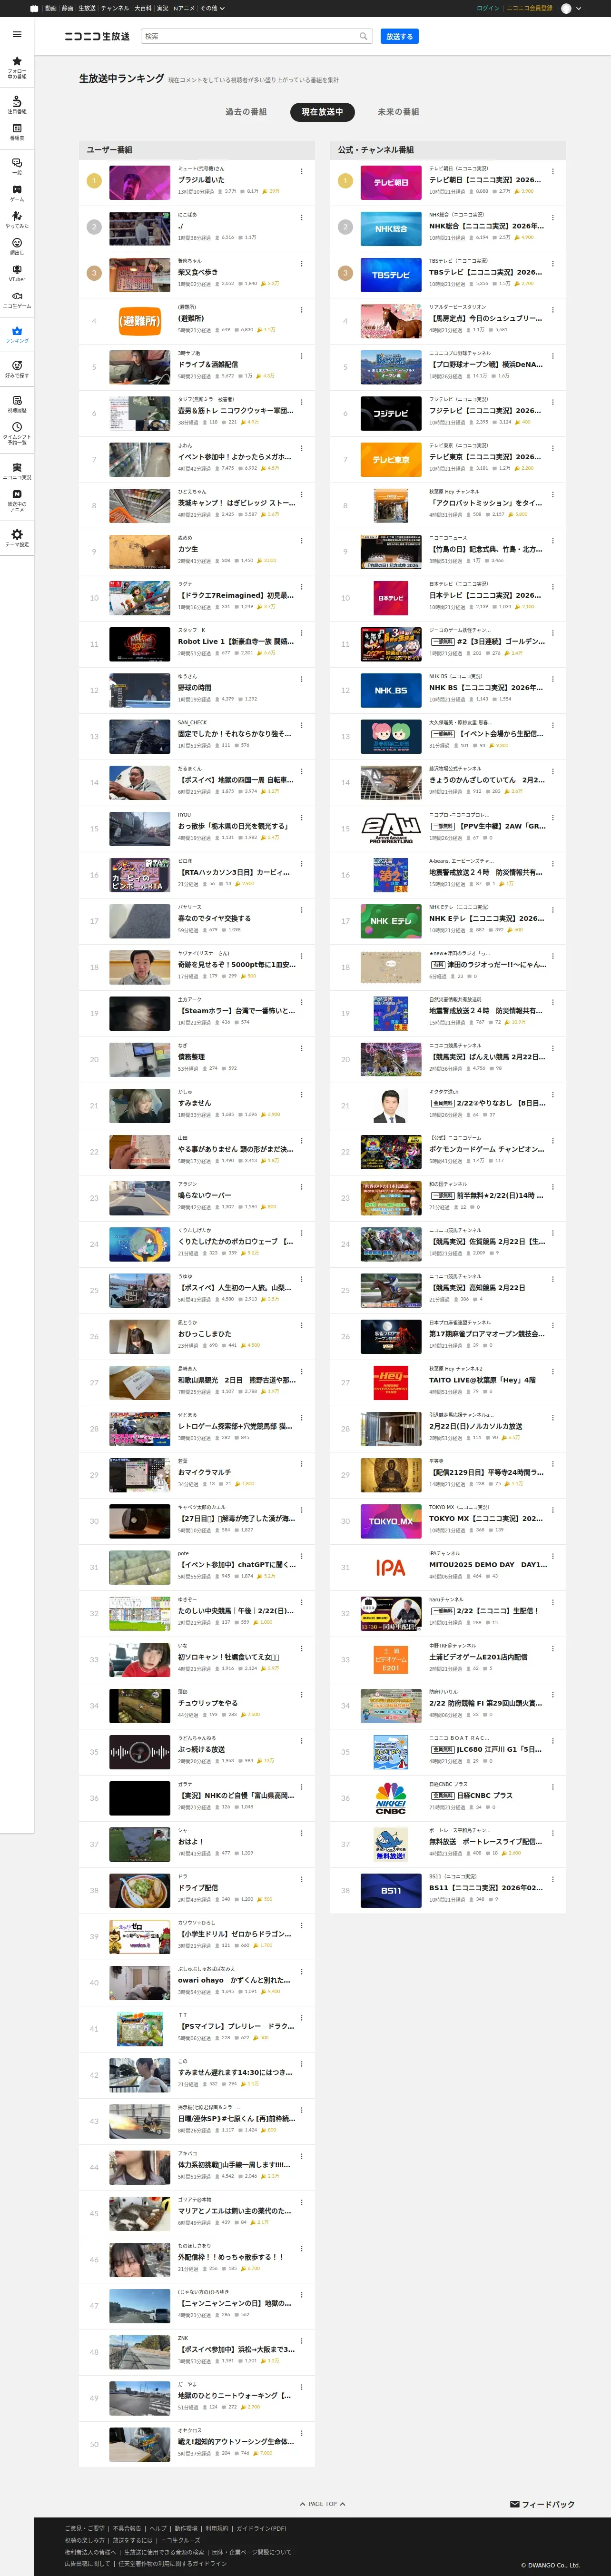The width and height of the screenshot is (611, 2576).
Task: Open title すみません in user ranking
Action: (x=194, y=1103)
